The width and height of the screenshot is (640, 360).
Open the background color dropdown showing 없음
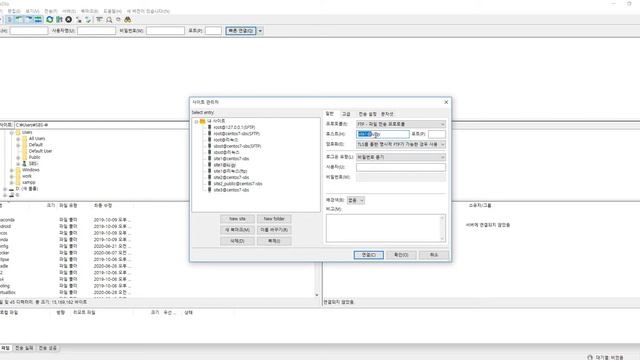(x=356, y=200)
